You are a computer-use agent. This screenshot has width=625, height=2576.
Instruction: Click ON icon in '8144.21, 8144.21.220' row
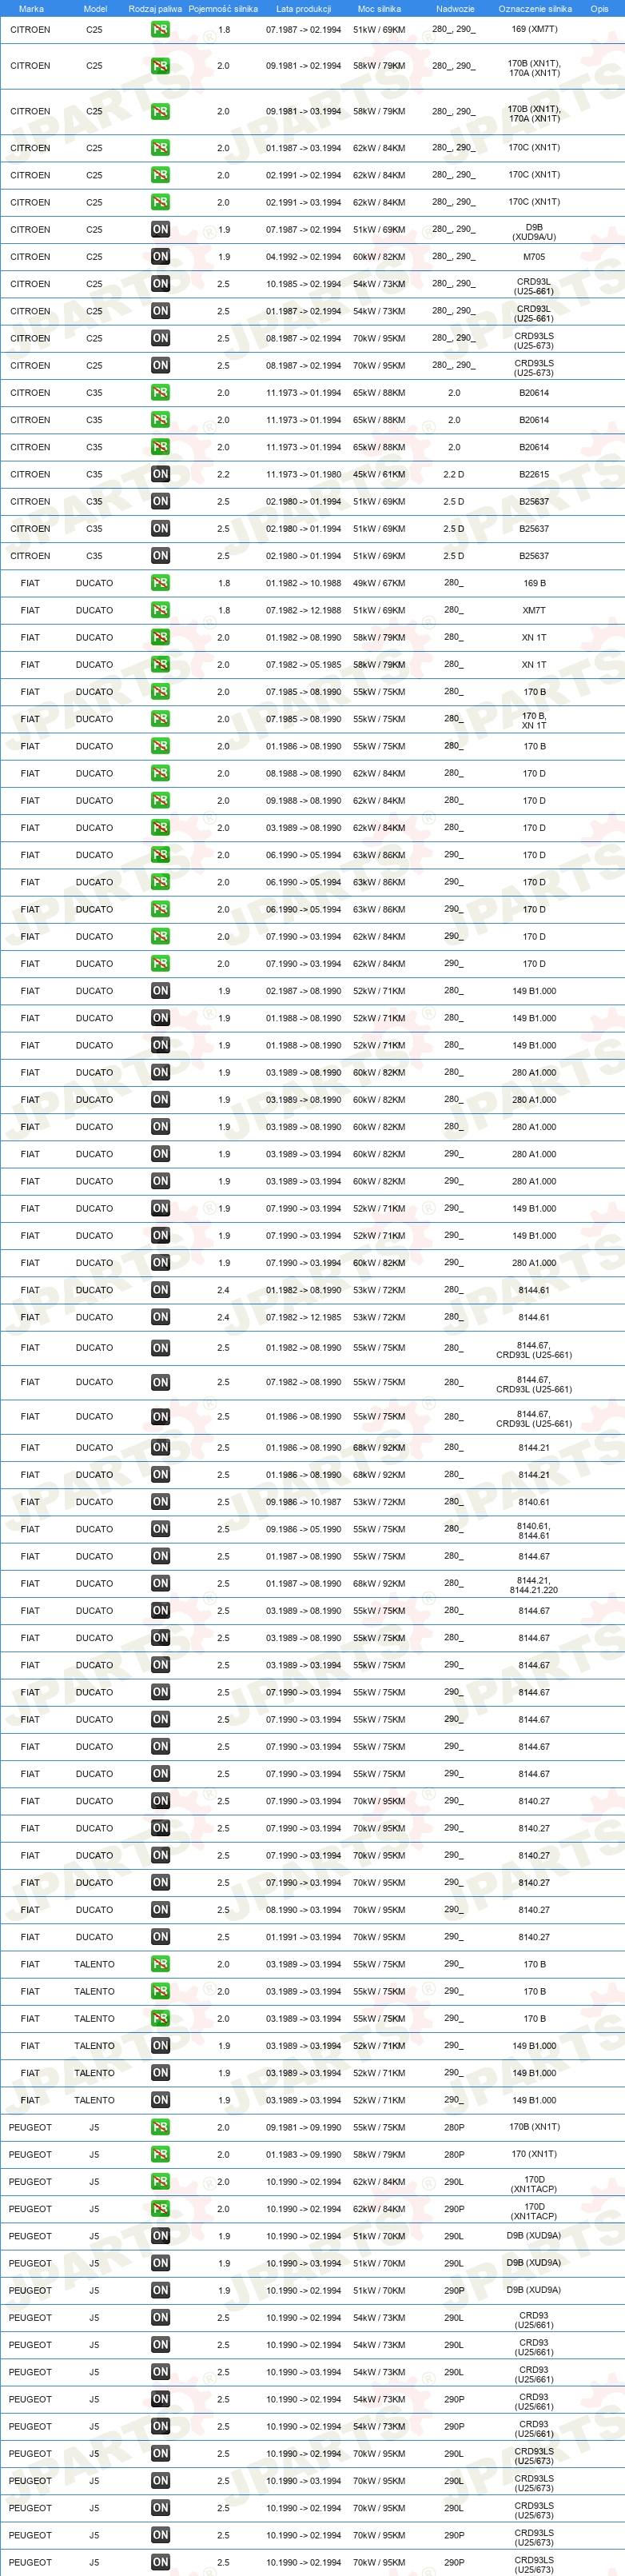click(x=160, y=1584)
